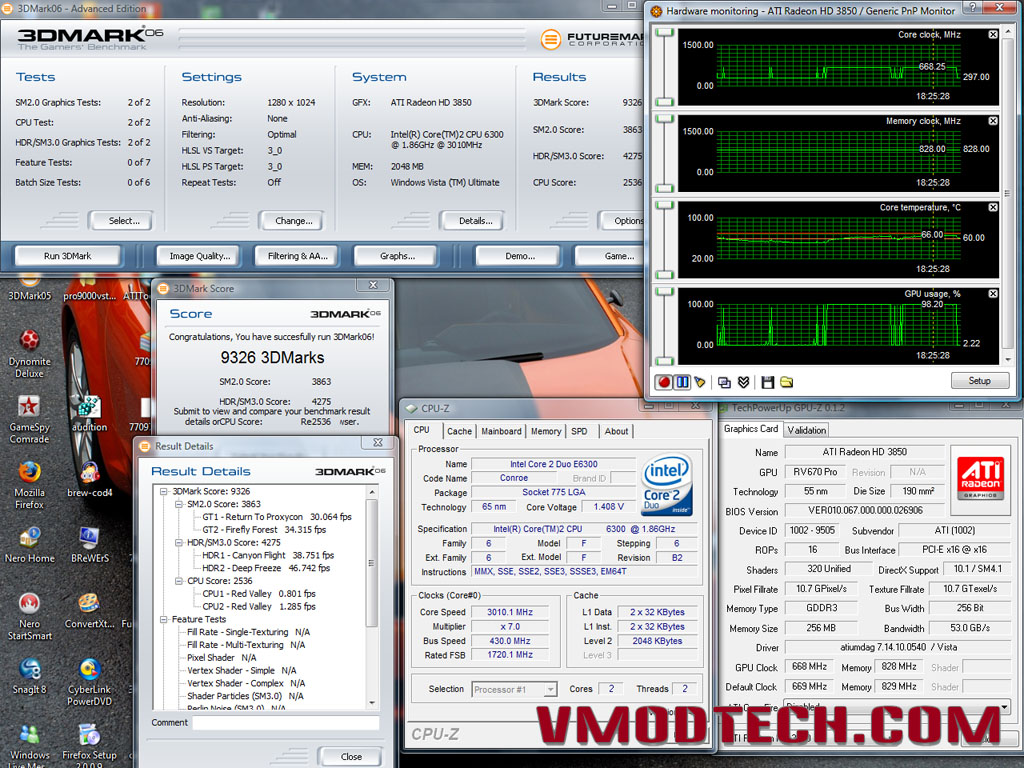Viewport: 1024px width, 768px height.
Task: Switch to the Memory tab in CPU-Z
Action: pyautogui.click(x=546, y=431)
